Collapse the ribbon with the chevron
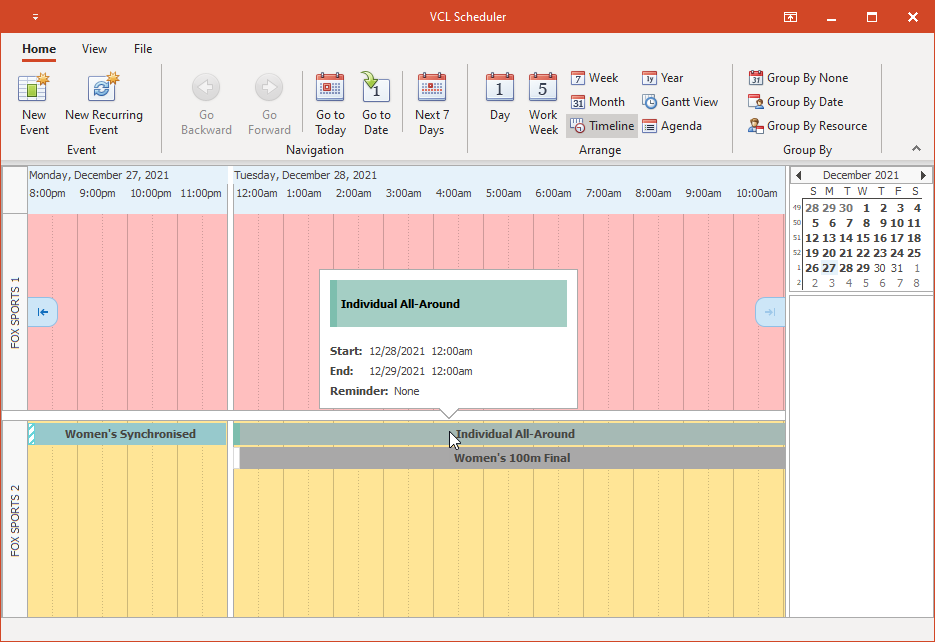 click(x=916, y=147)
